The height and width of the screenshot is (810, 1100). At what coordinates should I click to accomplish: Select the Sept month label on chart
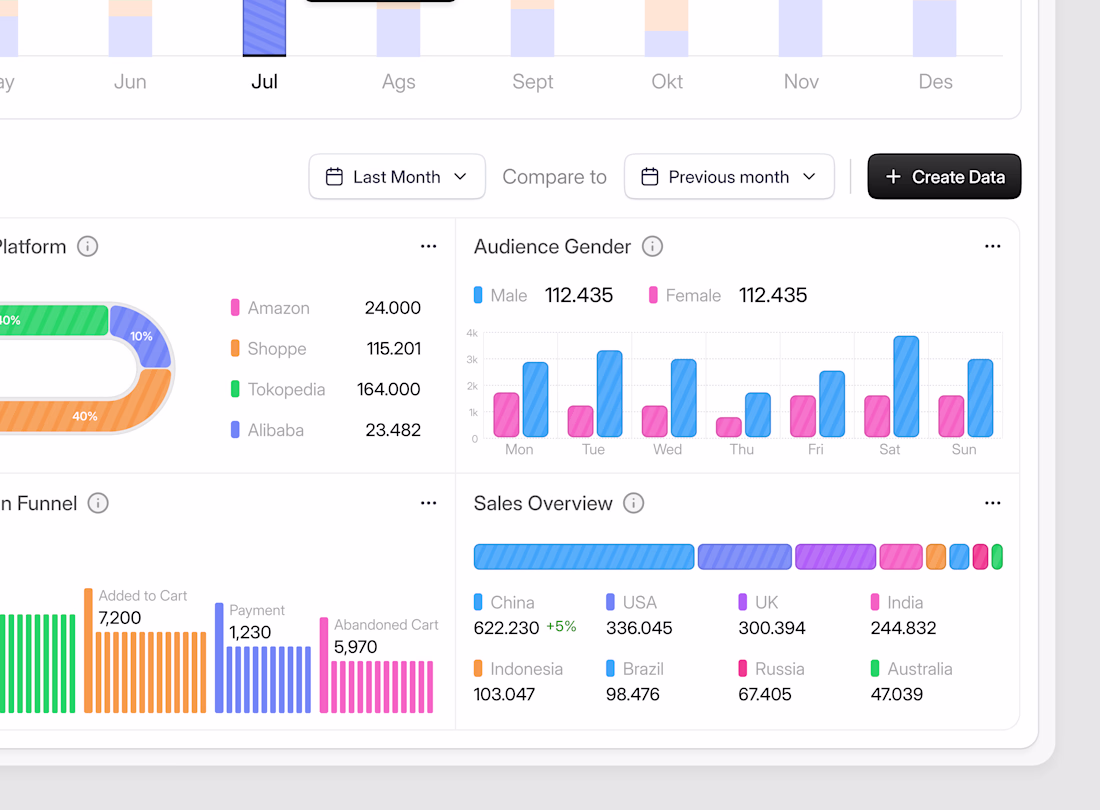532,82
